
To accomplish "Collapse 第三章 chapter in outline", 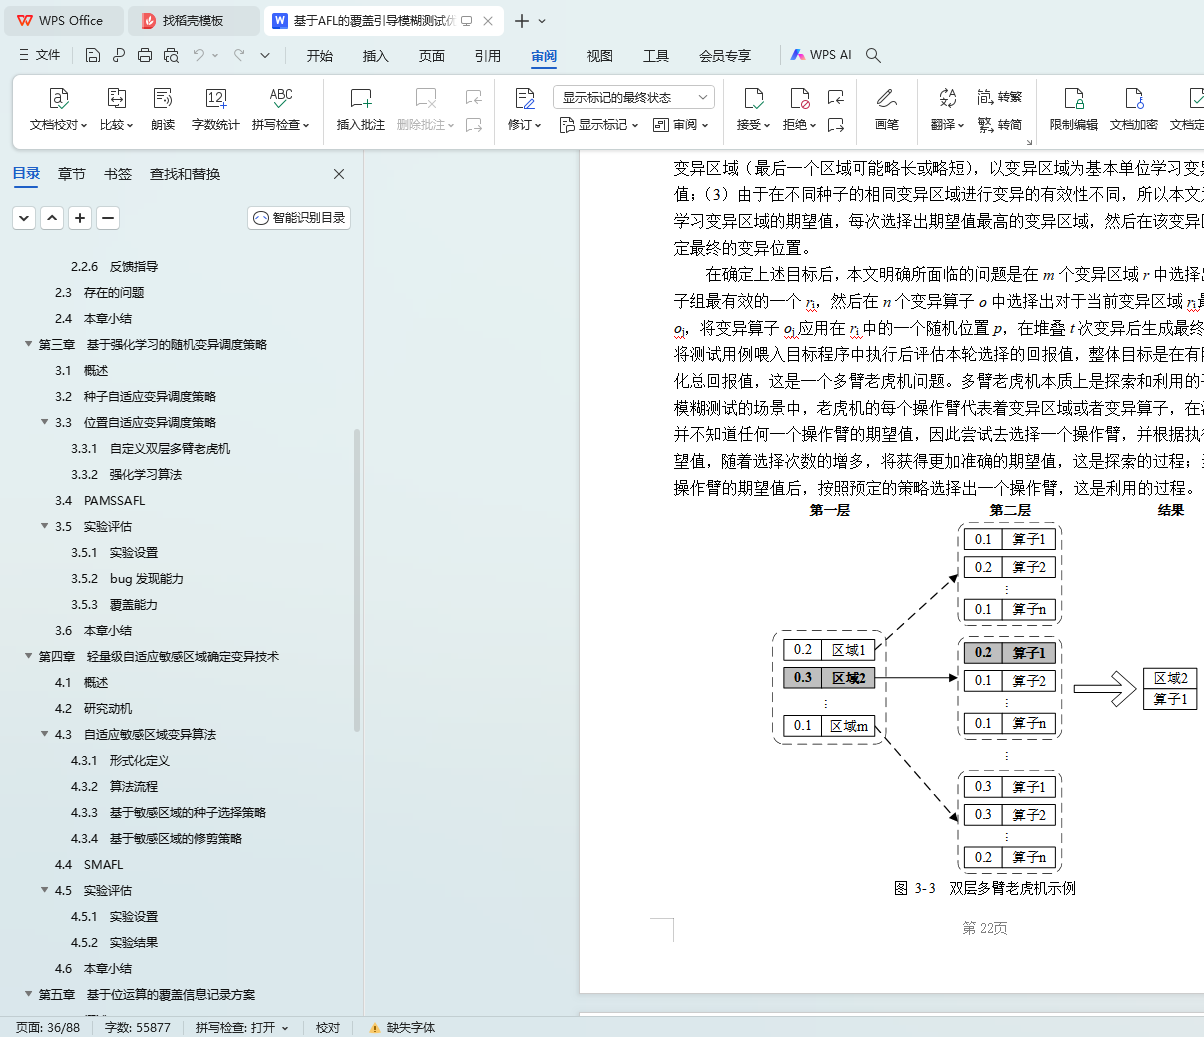I will [x=28, y=344].
